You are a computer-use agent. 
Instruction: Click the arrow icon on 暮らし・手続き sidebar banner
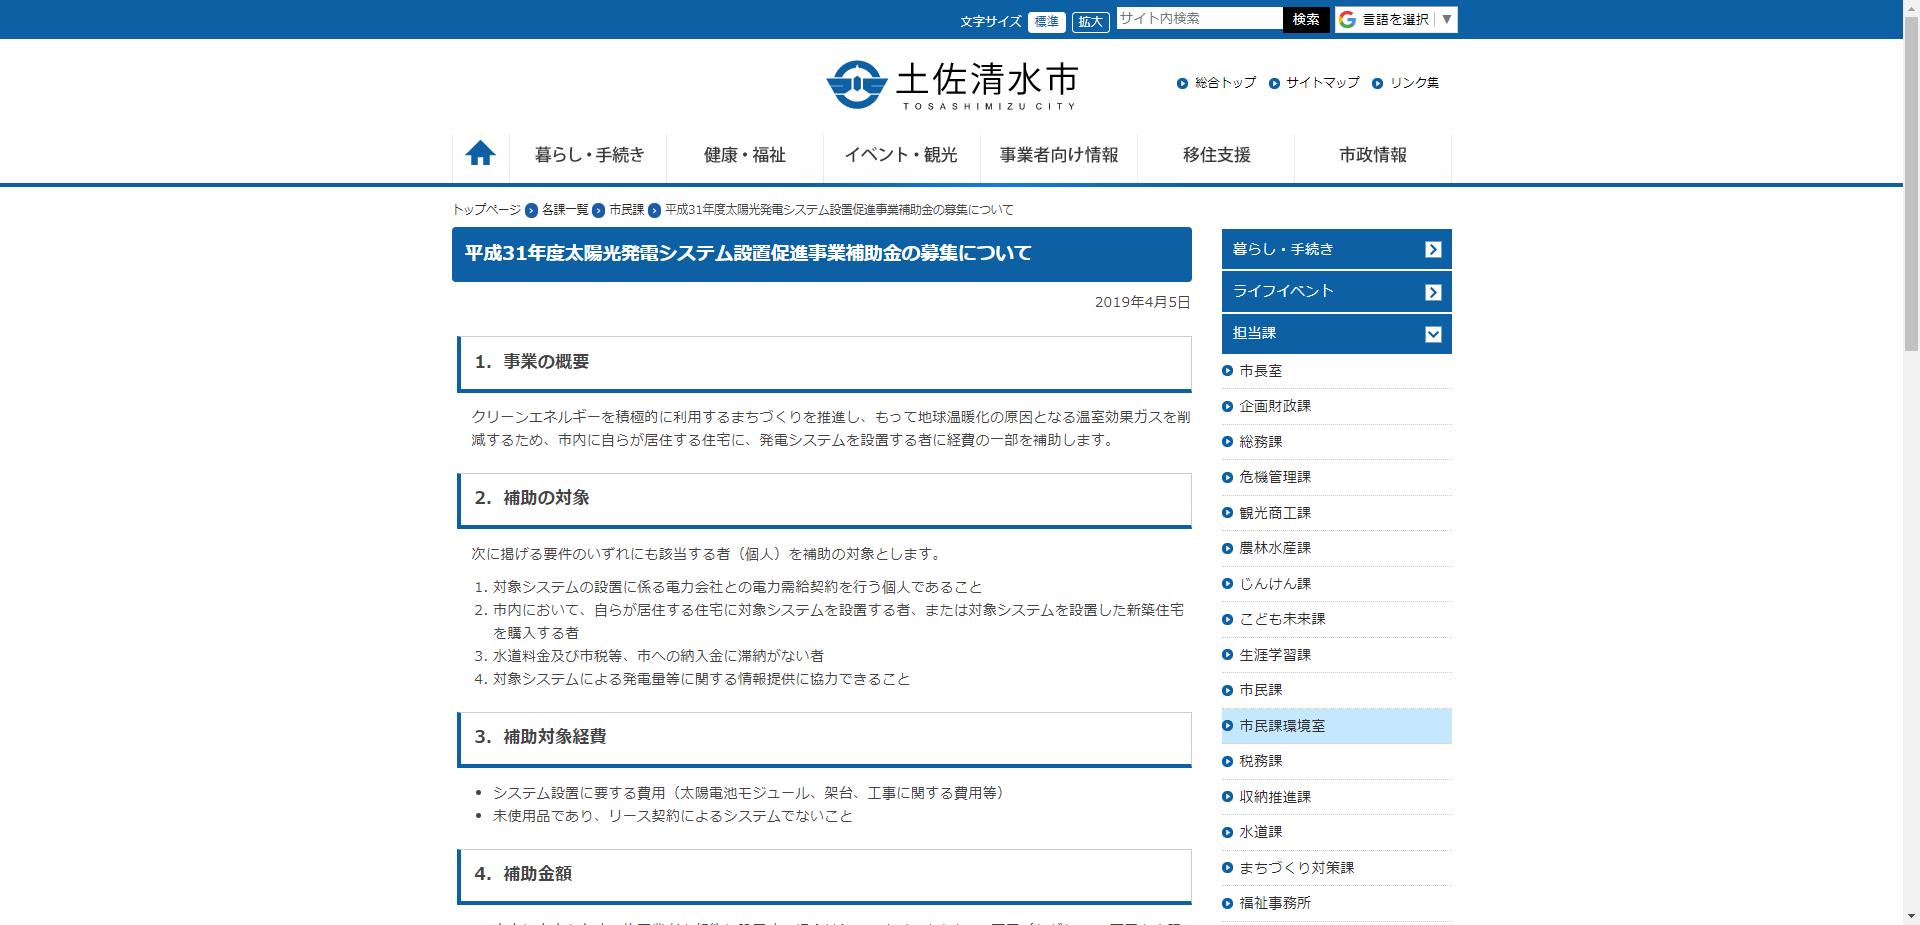(1434, 249)
